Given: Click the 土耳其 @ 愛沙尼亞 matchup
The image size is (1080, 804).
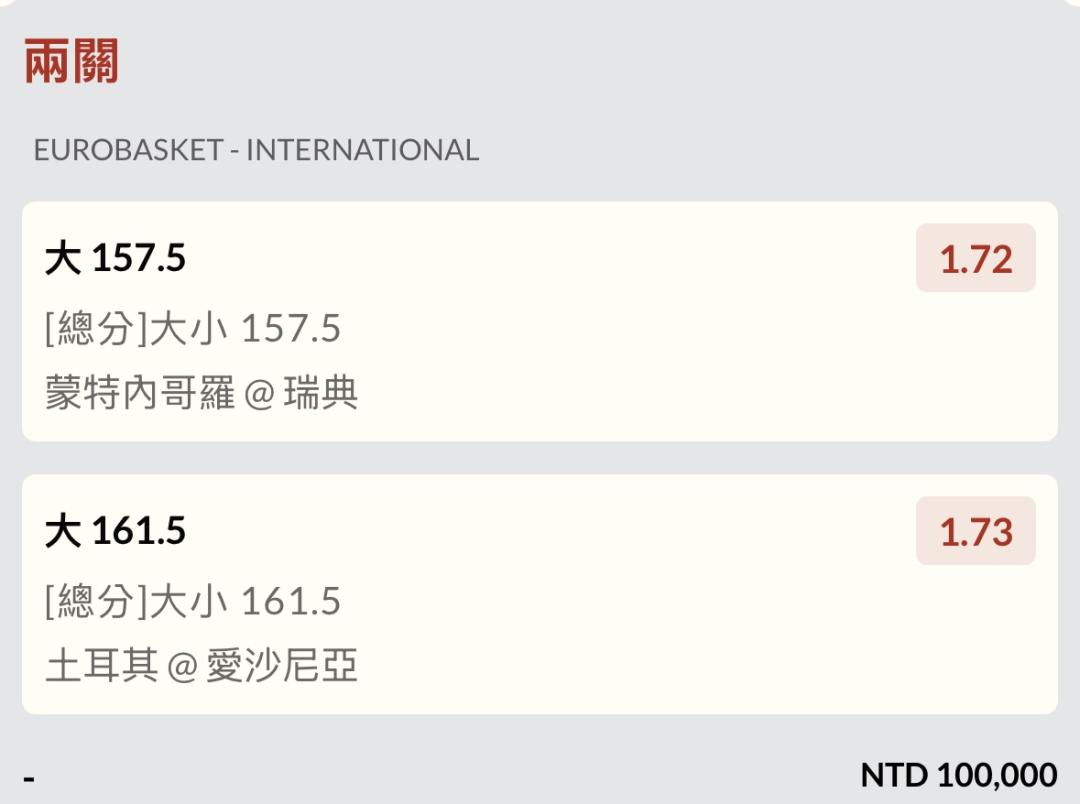Looking at the screenshot, I should coord(201,666).
